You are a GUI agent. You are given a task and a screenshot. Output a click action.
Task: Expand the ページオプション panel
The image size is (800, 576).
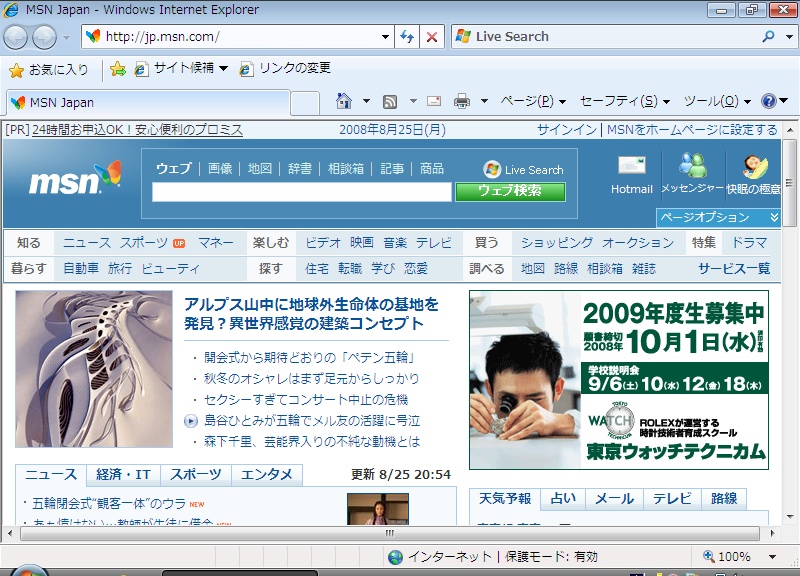(718, 217)
